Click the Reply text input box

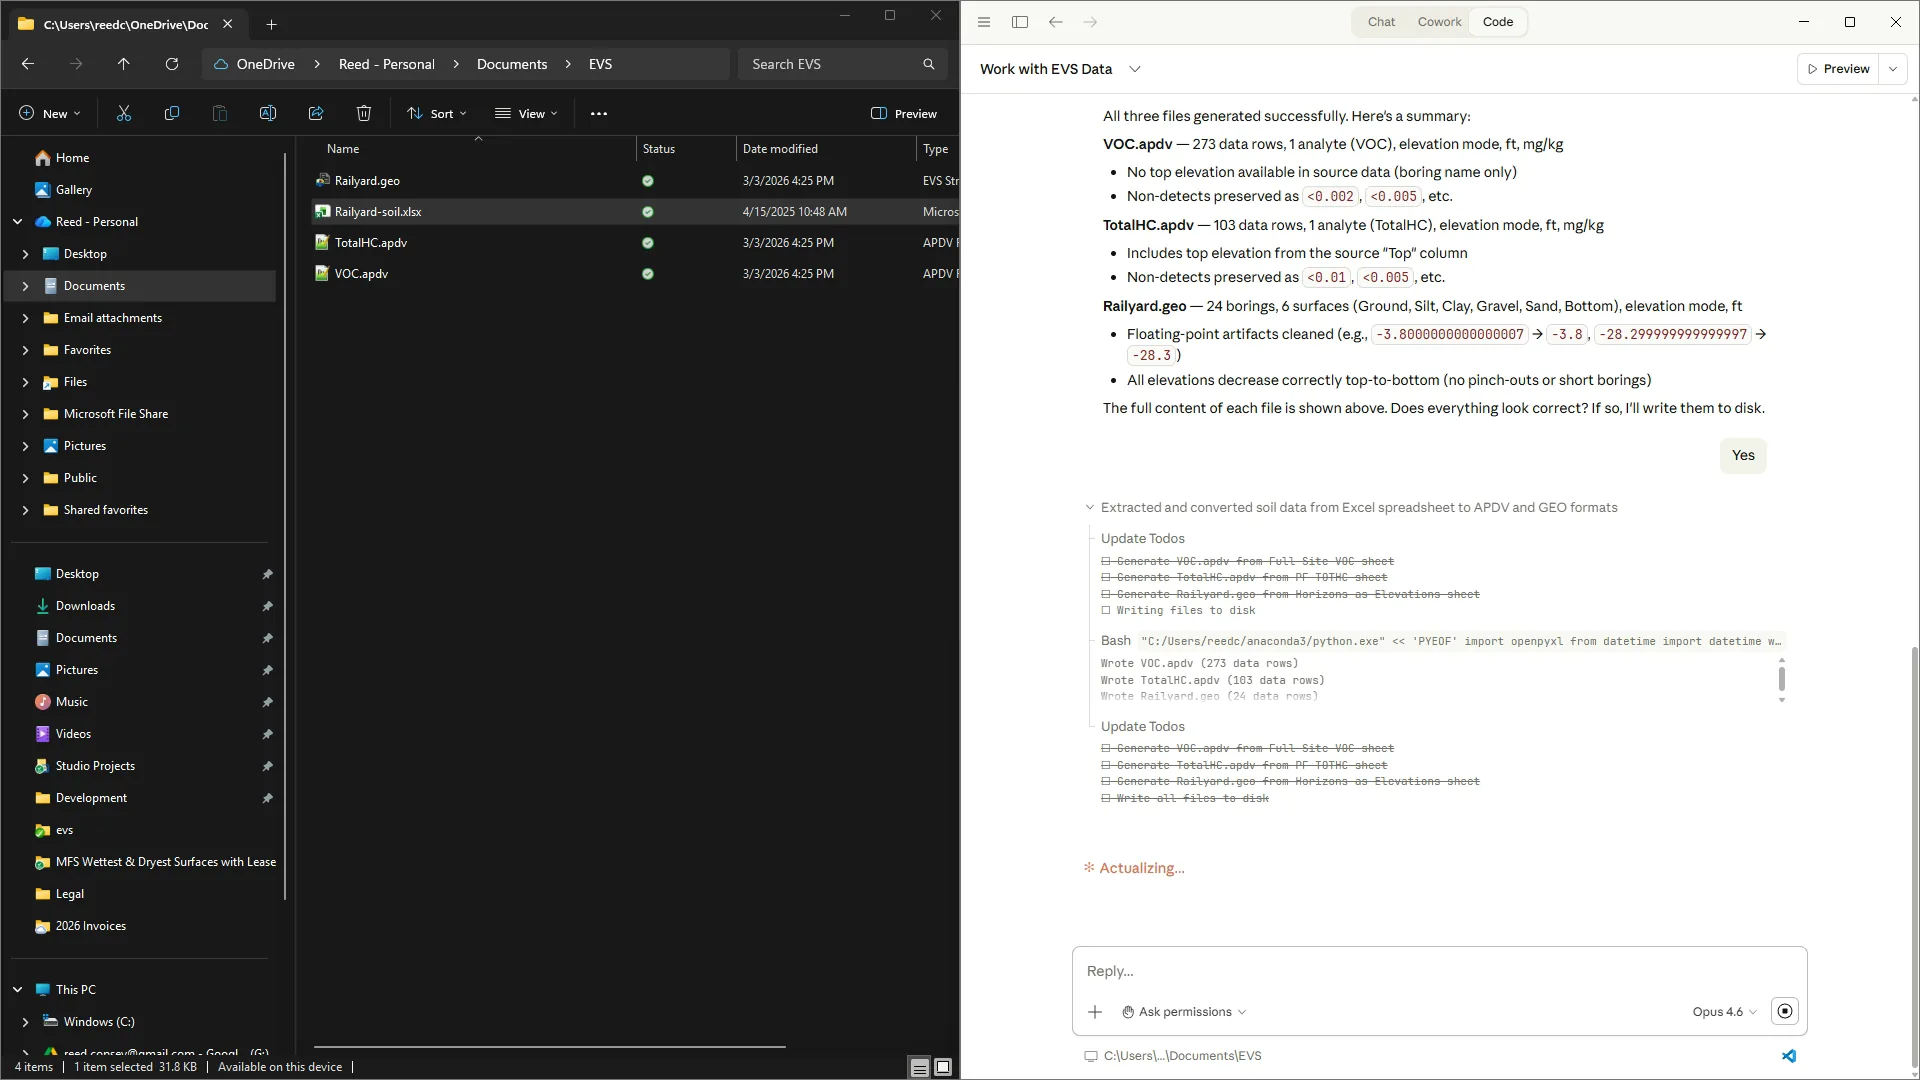click(x=1439, y=971)
